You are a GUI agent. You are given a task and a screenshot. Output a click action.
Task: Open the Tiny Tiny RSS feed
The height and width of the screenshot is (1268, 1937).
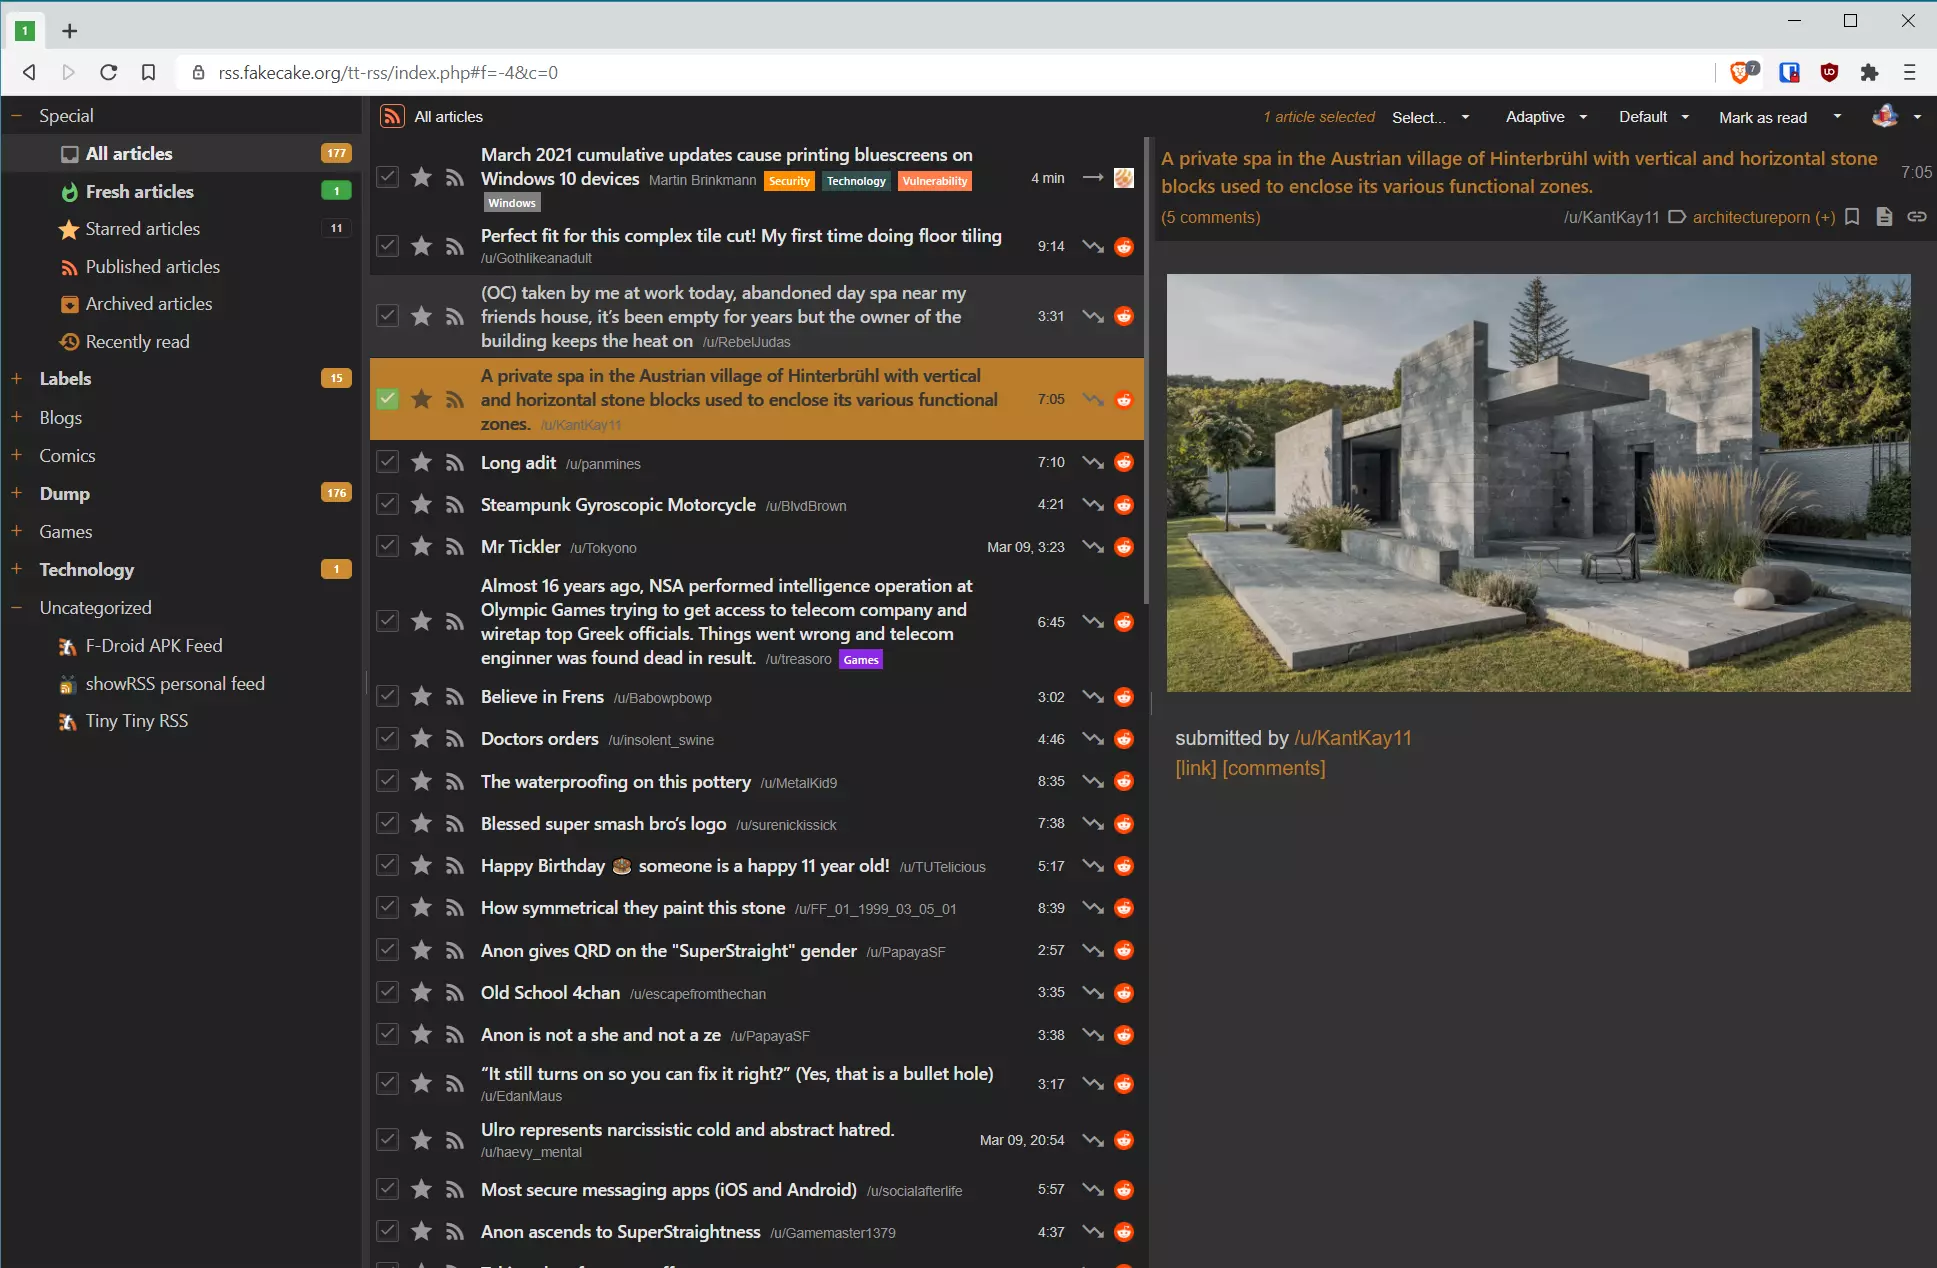tap(136, 721)
